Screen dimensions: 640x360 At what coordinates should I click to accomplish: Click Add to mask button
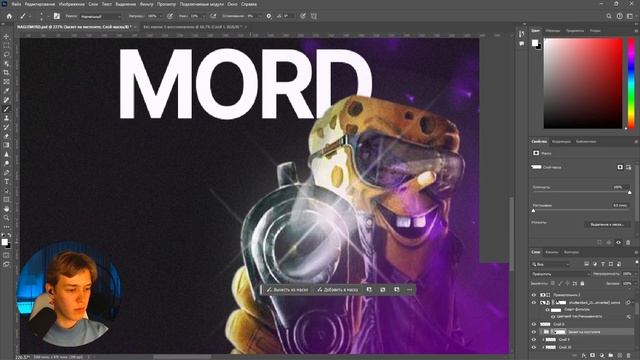(x=338, y=289)
